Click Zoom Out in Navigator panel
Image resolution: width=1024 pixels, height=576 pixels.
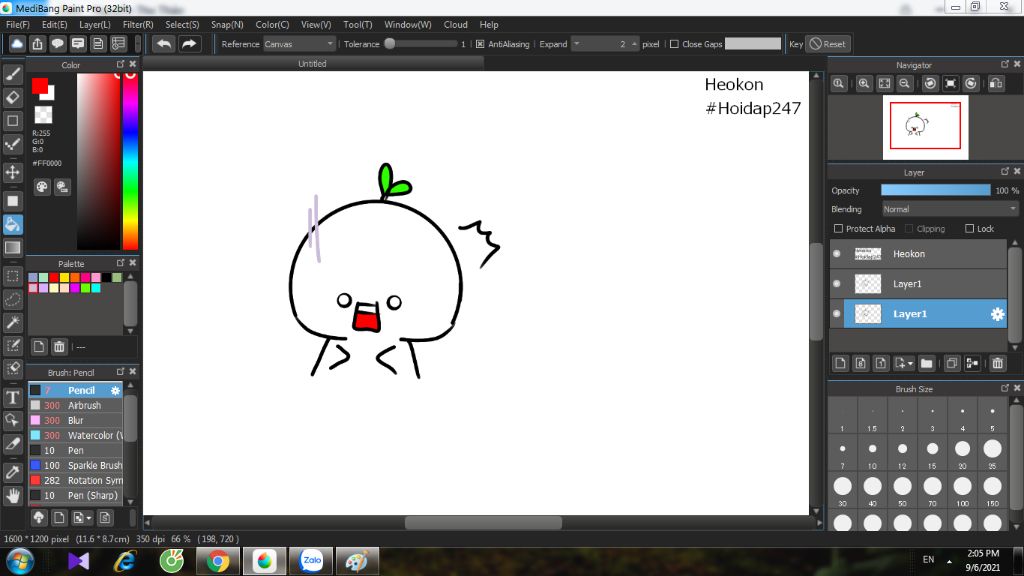tap(904, 84)
